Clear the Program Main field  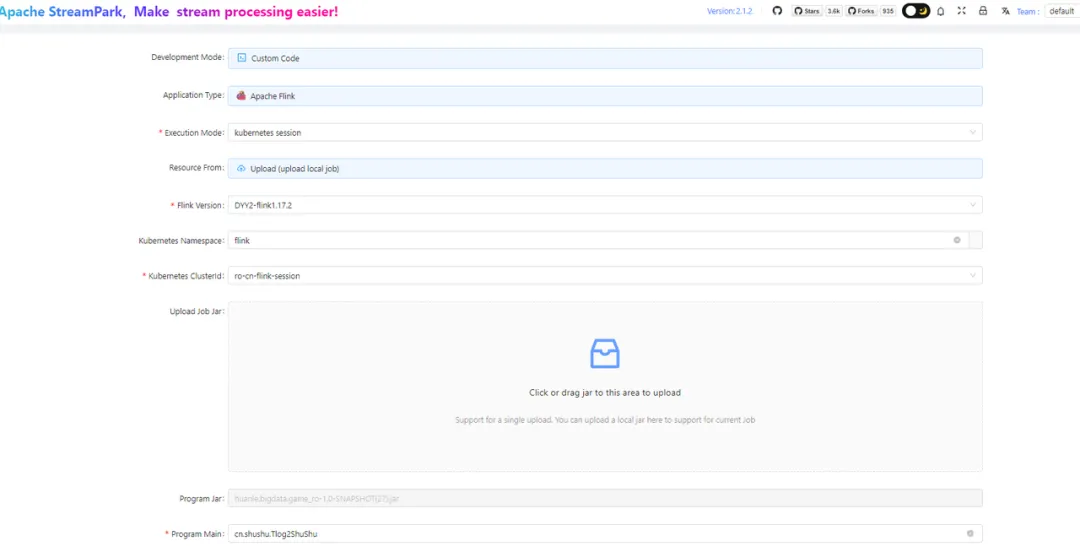[970, 534]
